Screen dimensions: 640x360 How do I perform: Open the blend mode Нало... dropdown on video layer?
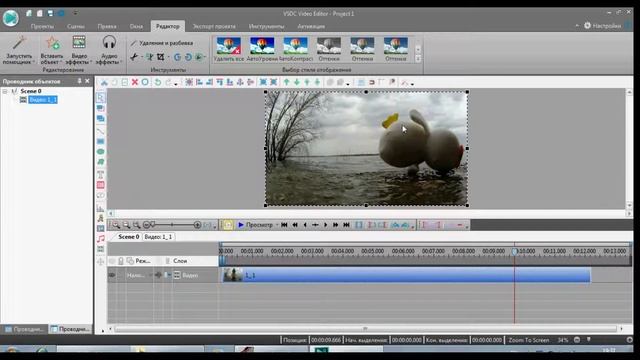tap(139, 276)
